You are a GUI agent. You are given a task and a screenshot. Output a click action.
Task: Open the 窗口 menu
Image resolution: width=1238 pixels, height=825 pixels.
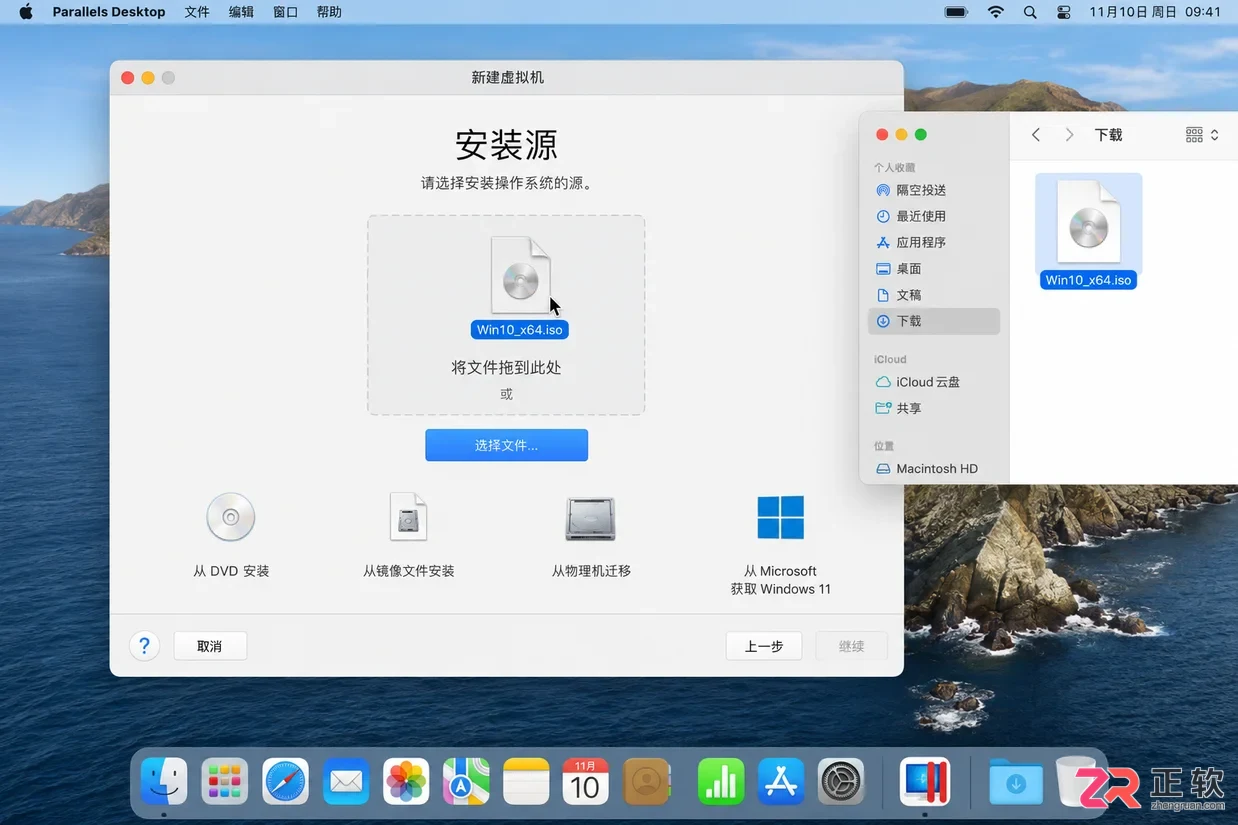[x=285, y=12]
